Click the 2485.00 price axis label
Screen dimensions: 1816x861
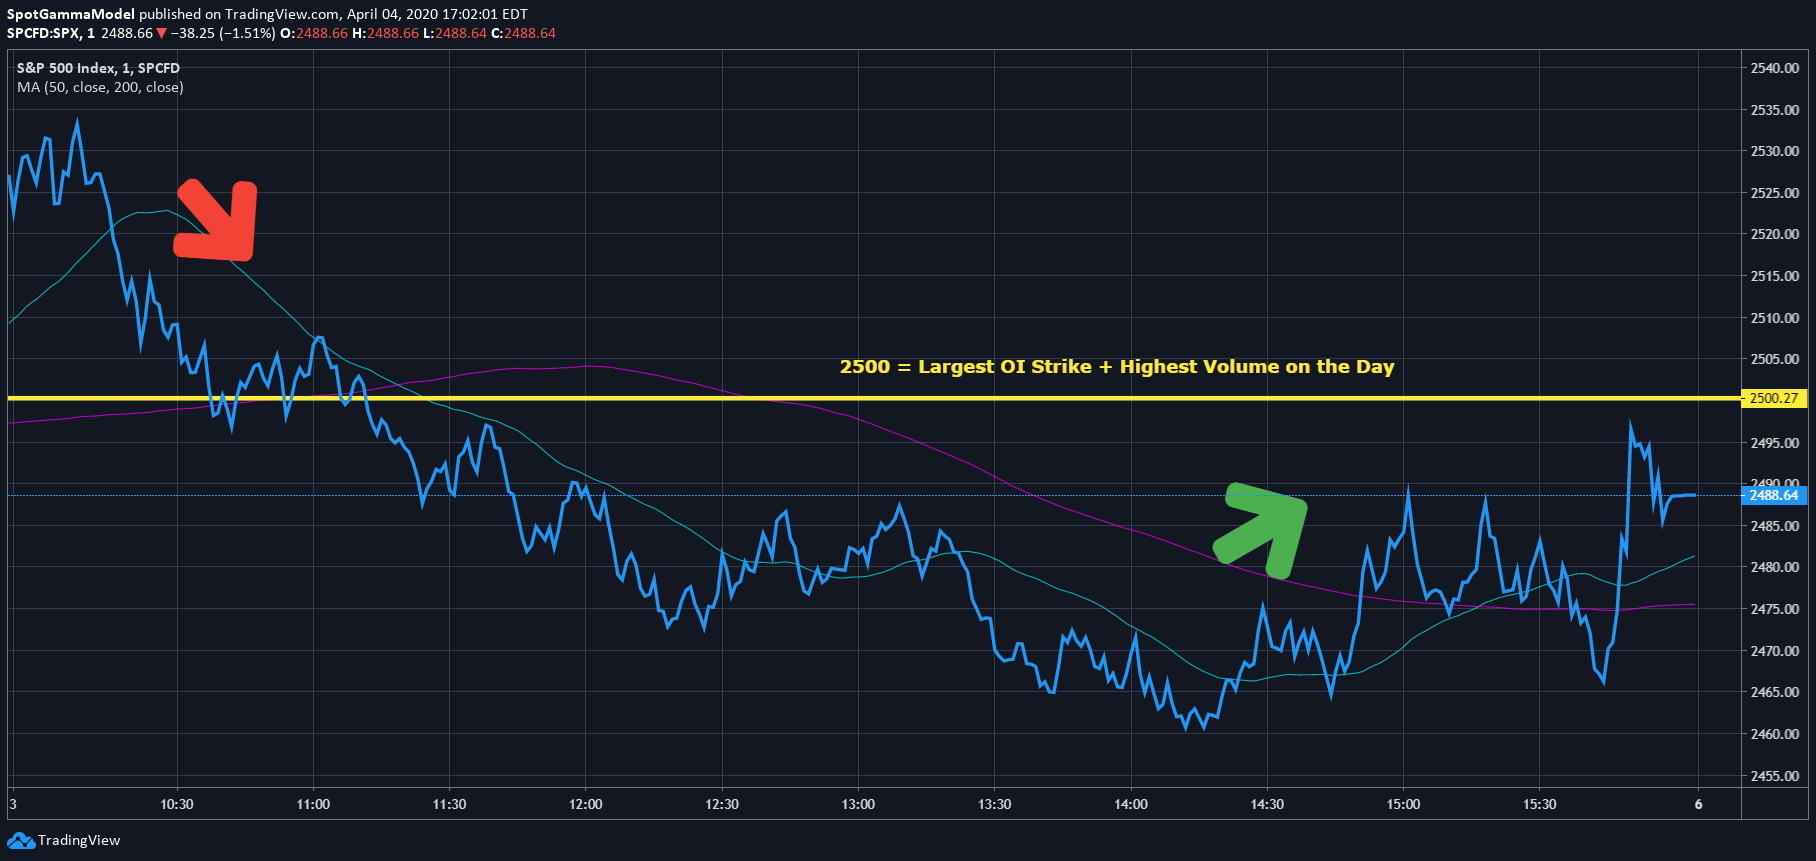click(x=1775, y=526)
